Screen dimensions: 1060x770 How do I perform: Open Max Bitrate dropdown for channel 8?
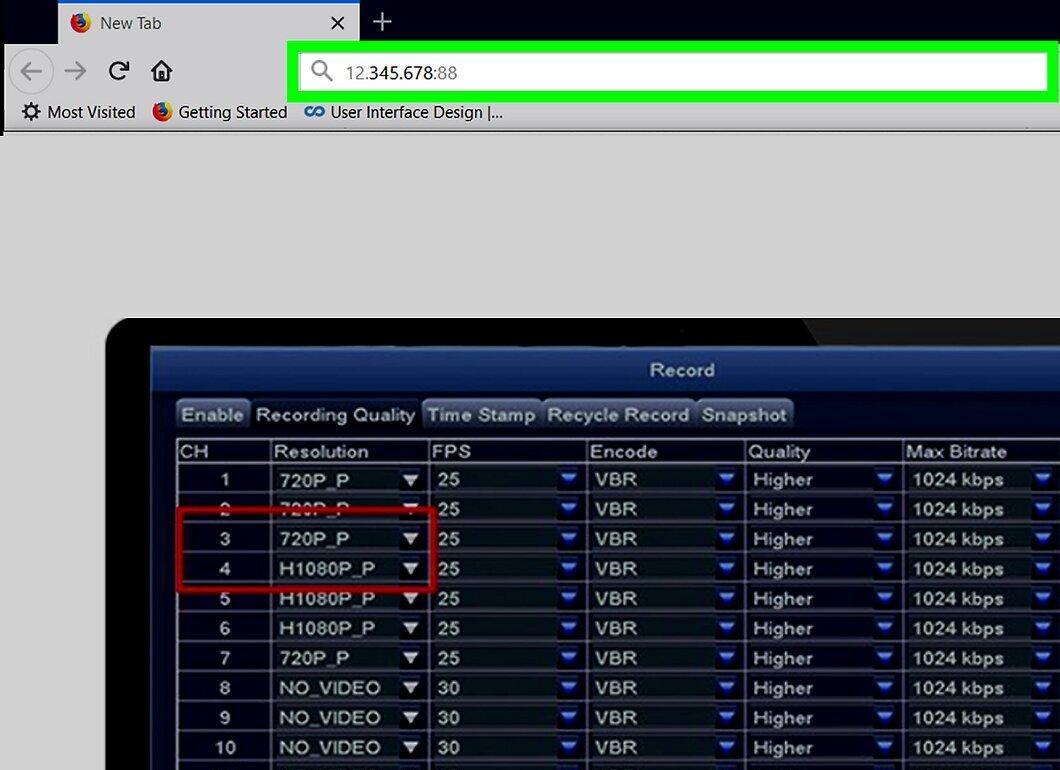[x=1042, y=688]
